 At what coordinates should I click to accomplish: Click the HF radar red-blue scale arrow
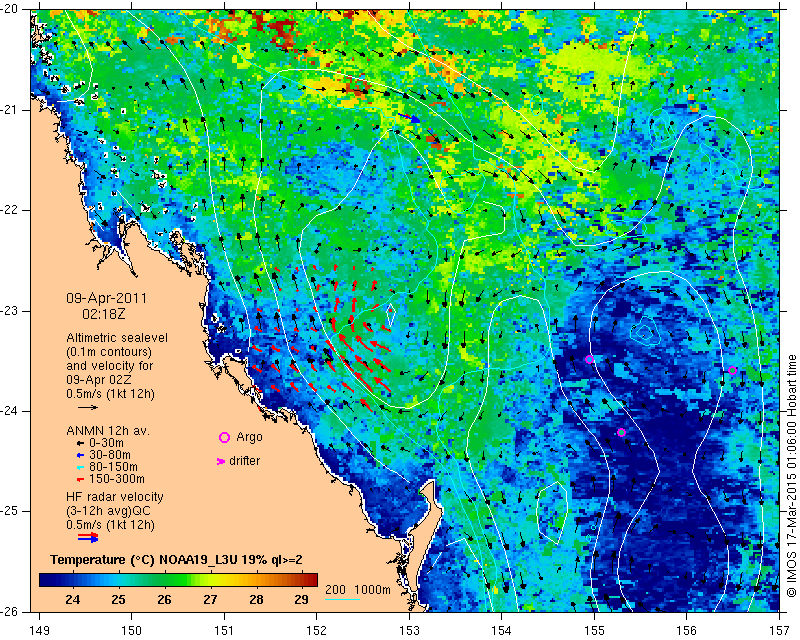(x=88, y=537)
